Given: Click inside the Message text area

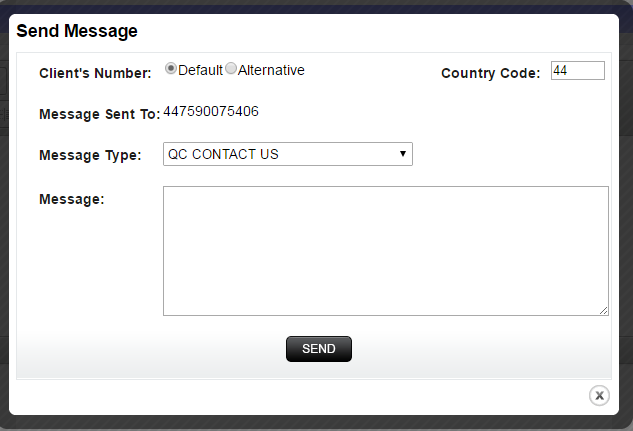Looking at the screenshot, I should click(x=385, y=250).
